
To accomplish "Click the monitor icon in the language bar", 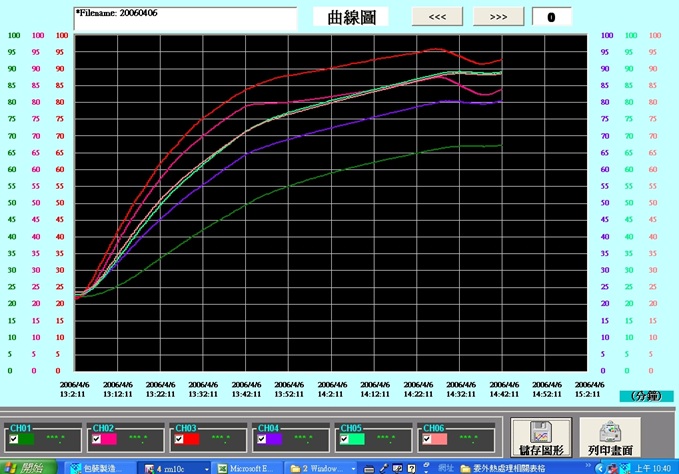I will tap(397, 468).
